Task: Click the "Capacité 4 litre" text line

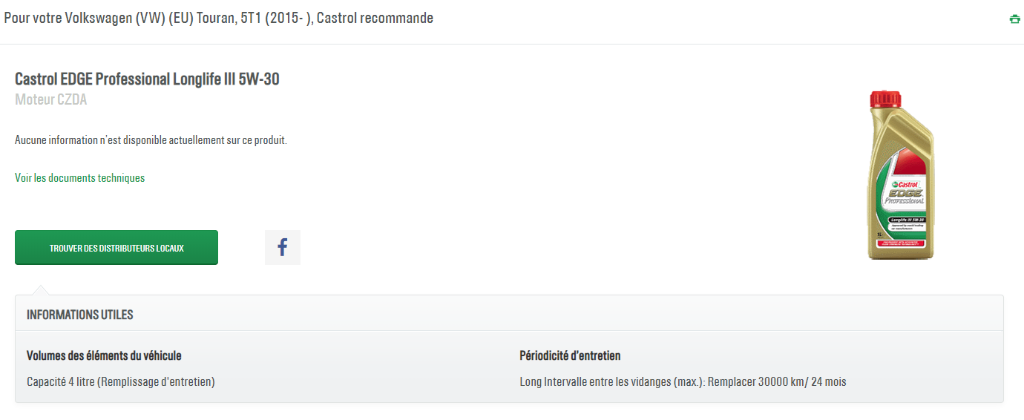Action: click(121, 381)
